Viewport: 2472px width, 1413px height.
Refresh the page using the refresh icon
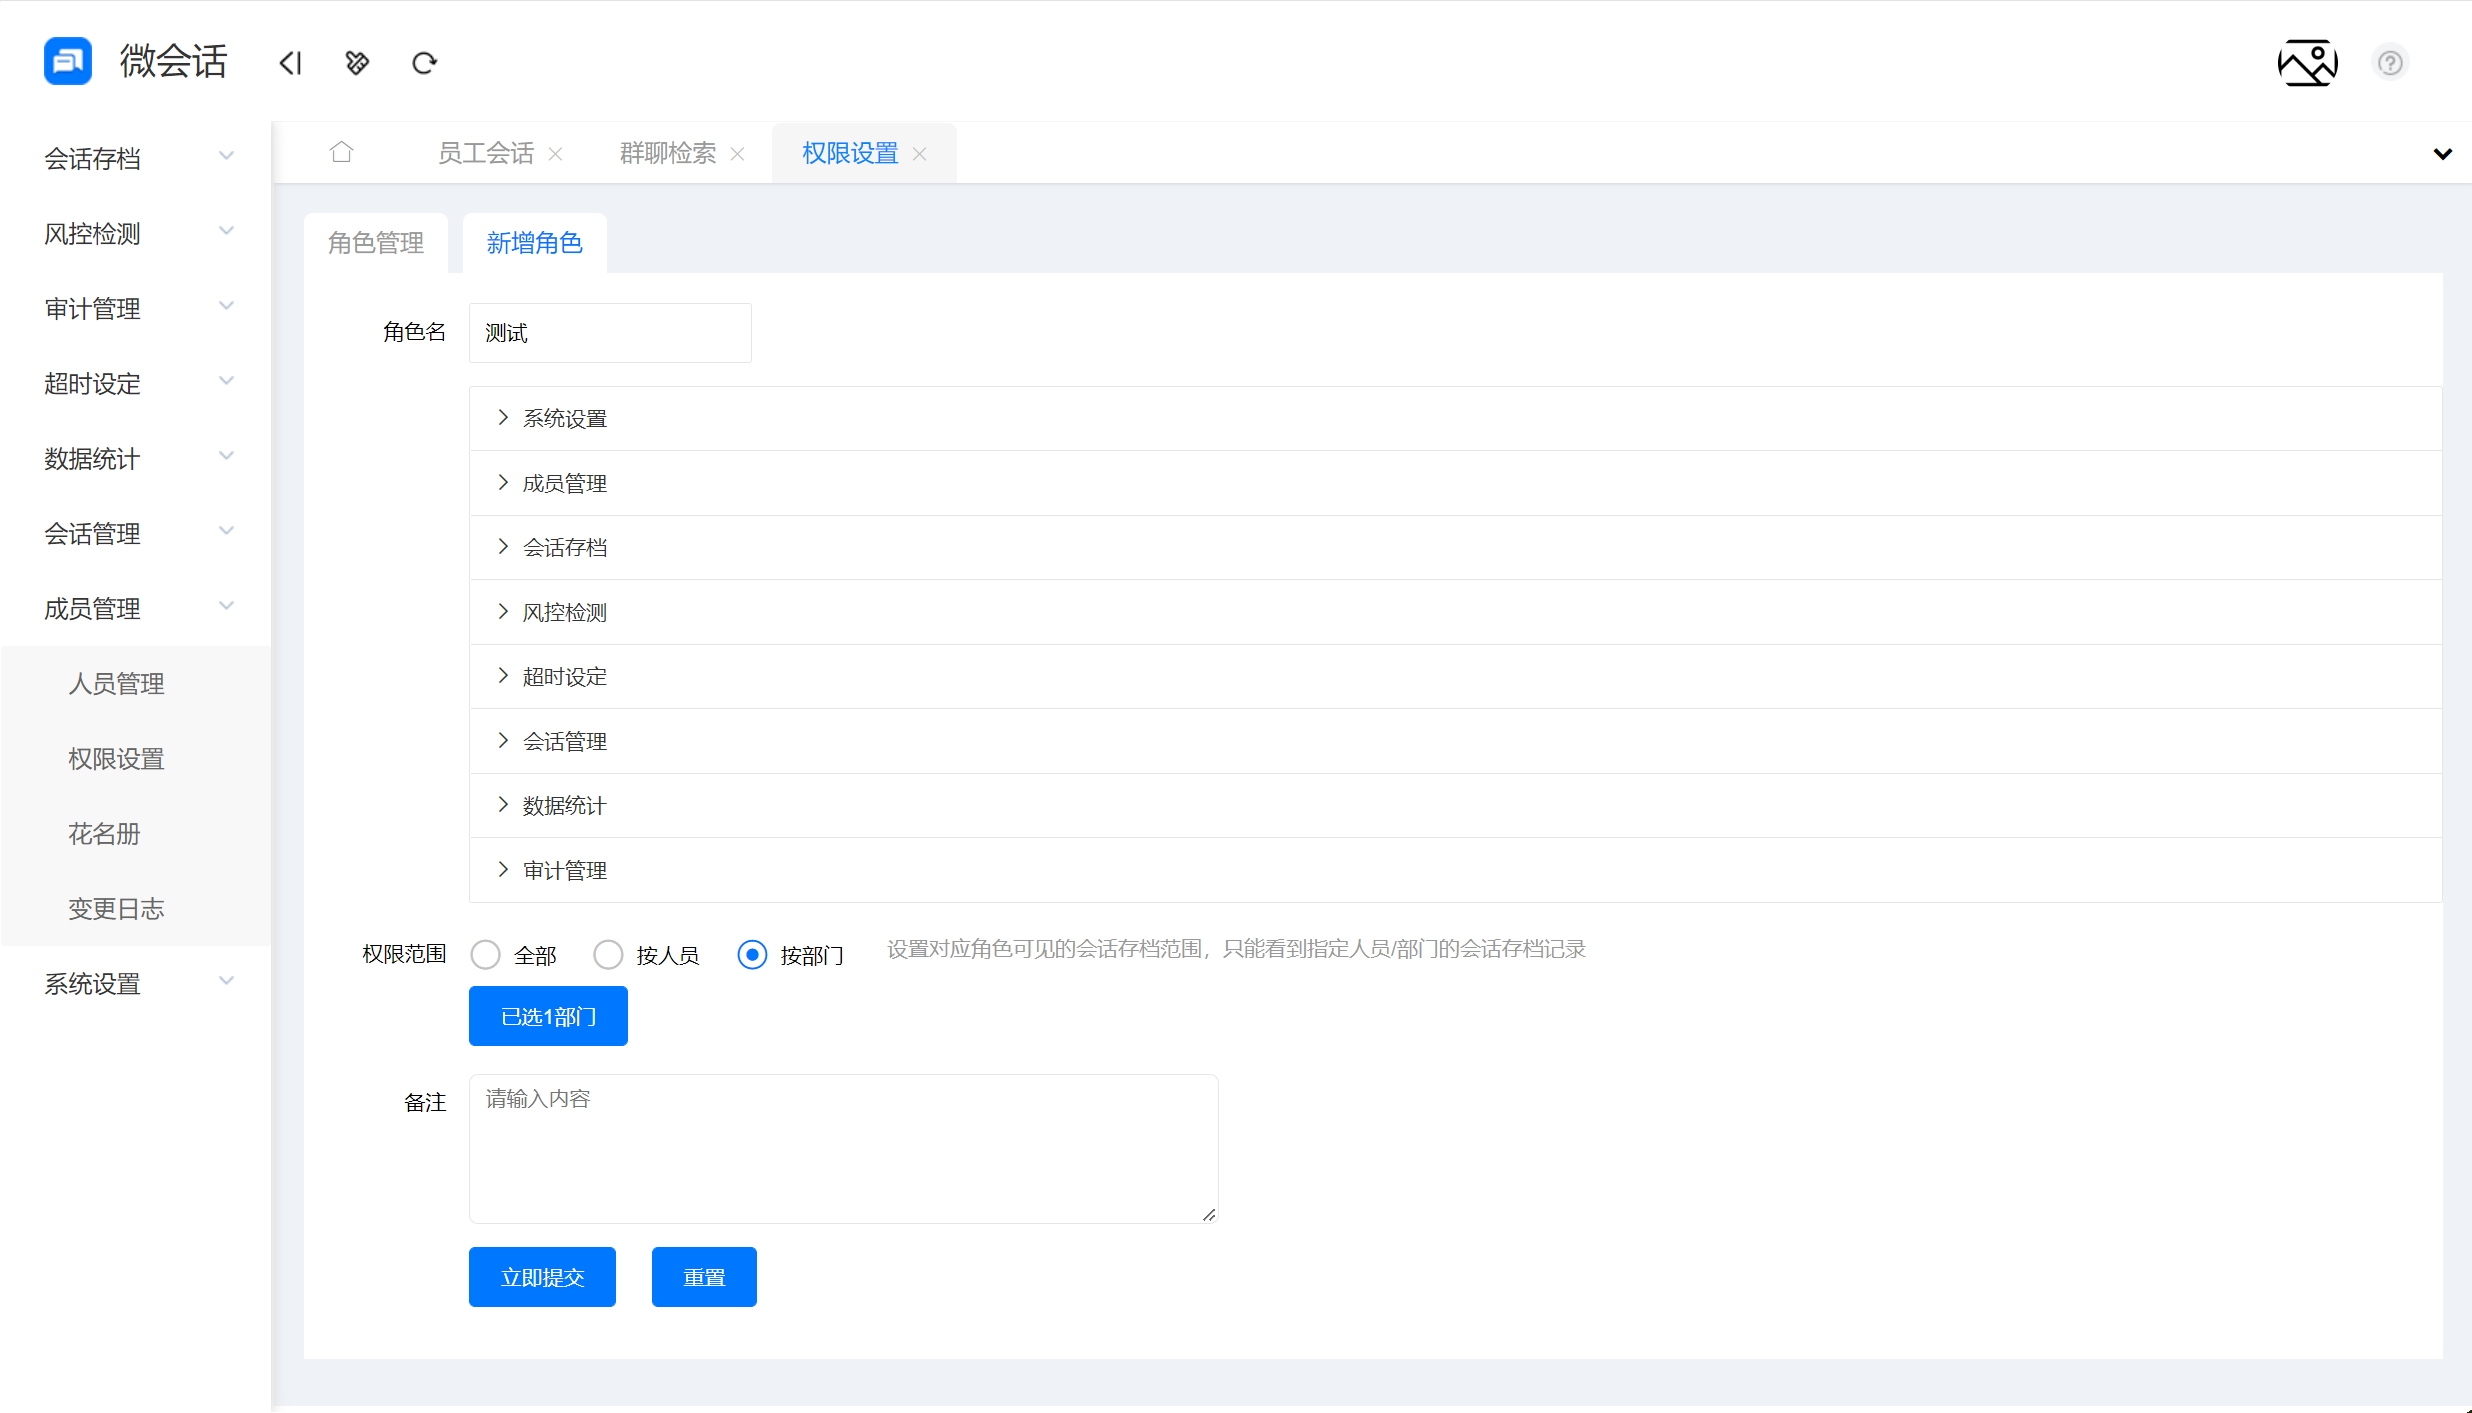pos(424,62)
